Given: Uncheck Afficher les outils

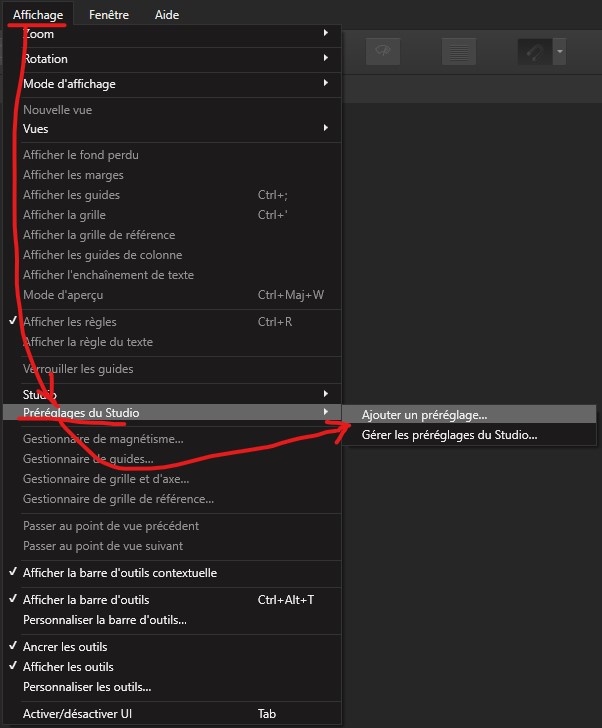Looking at the screenshot, I should click(x=173, y=667).
